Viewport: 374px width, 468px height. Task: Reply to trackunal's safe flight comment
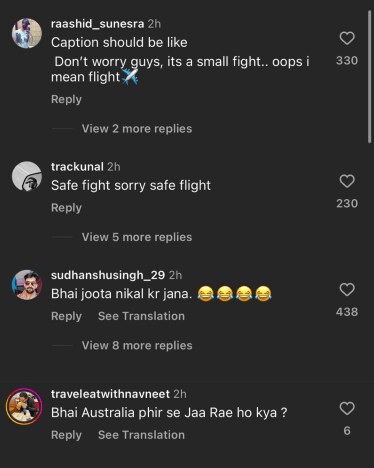point(66,208)
